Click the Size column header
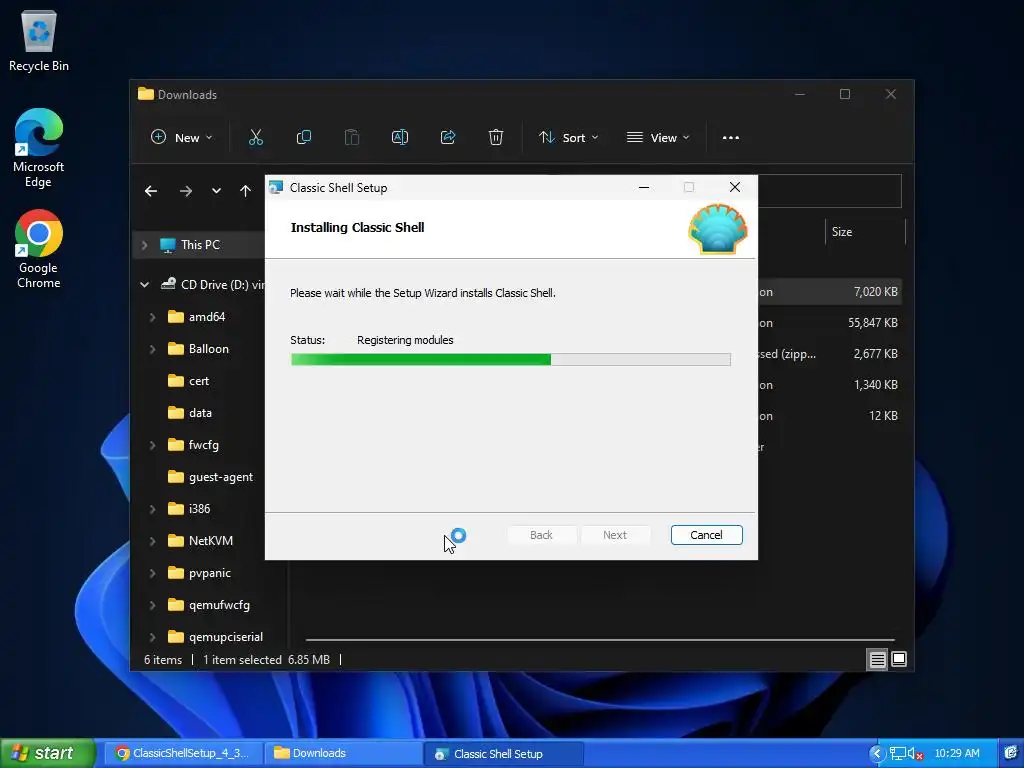Image resolution: width=1024 pixels, height=768 pixels. pyautogui.click(x=865, y=232)
